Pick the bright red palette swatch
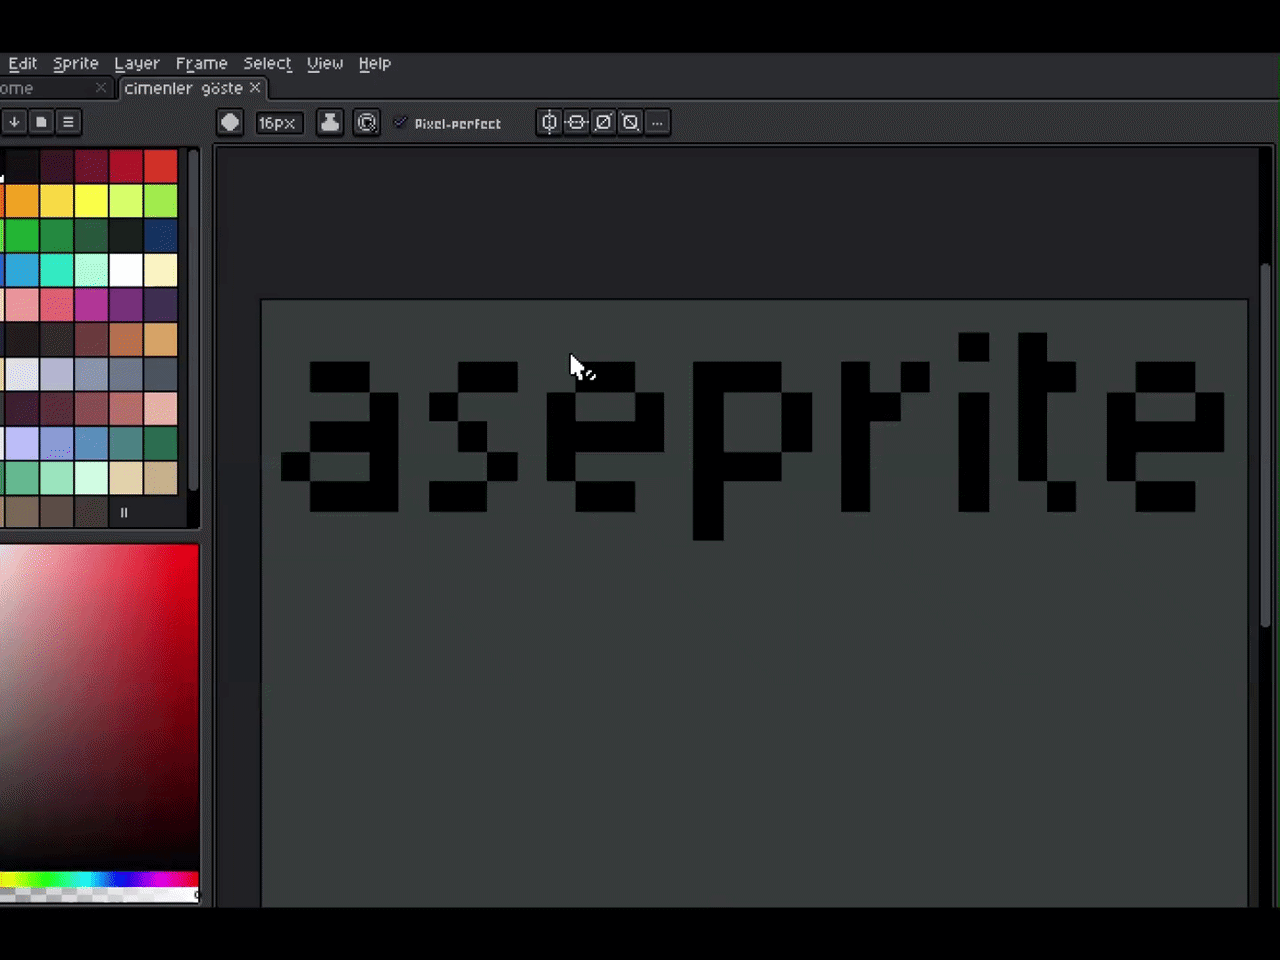The image size is (1280, 960). click(x=160, y=166)
